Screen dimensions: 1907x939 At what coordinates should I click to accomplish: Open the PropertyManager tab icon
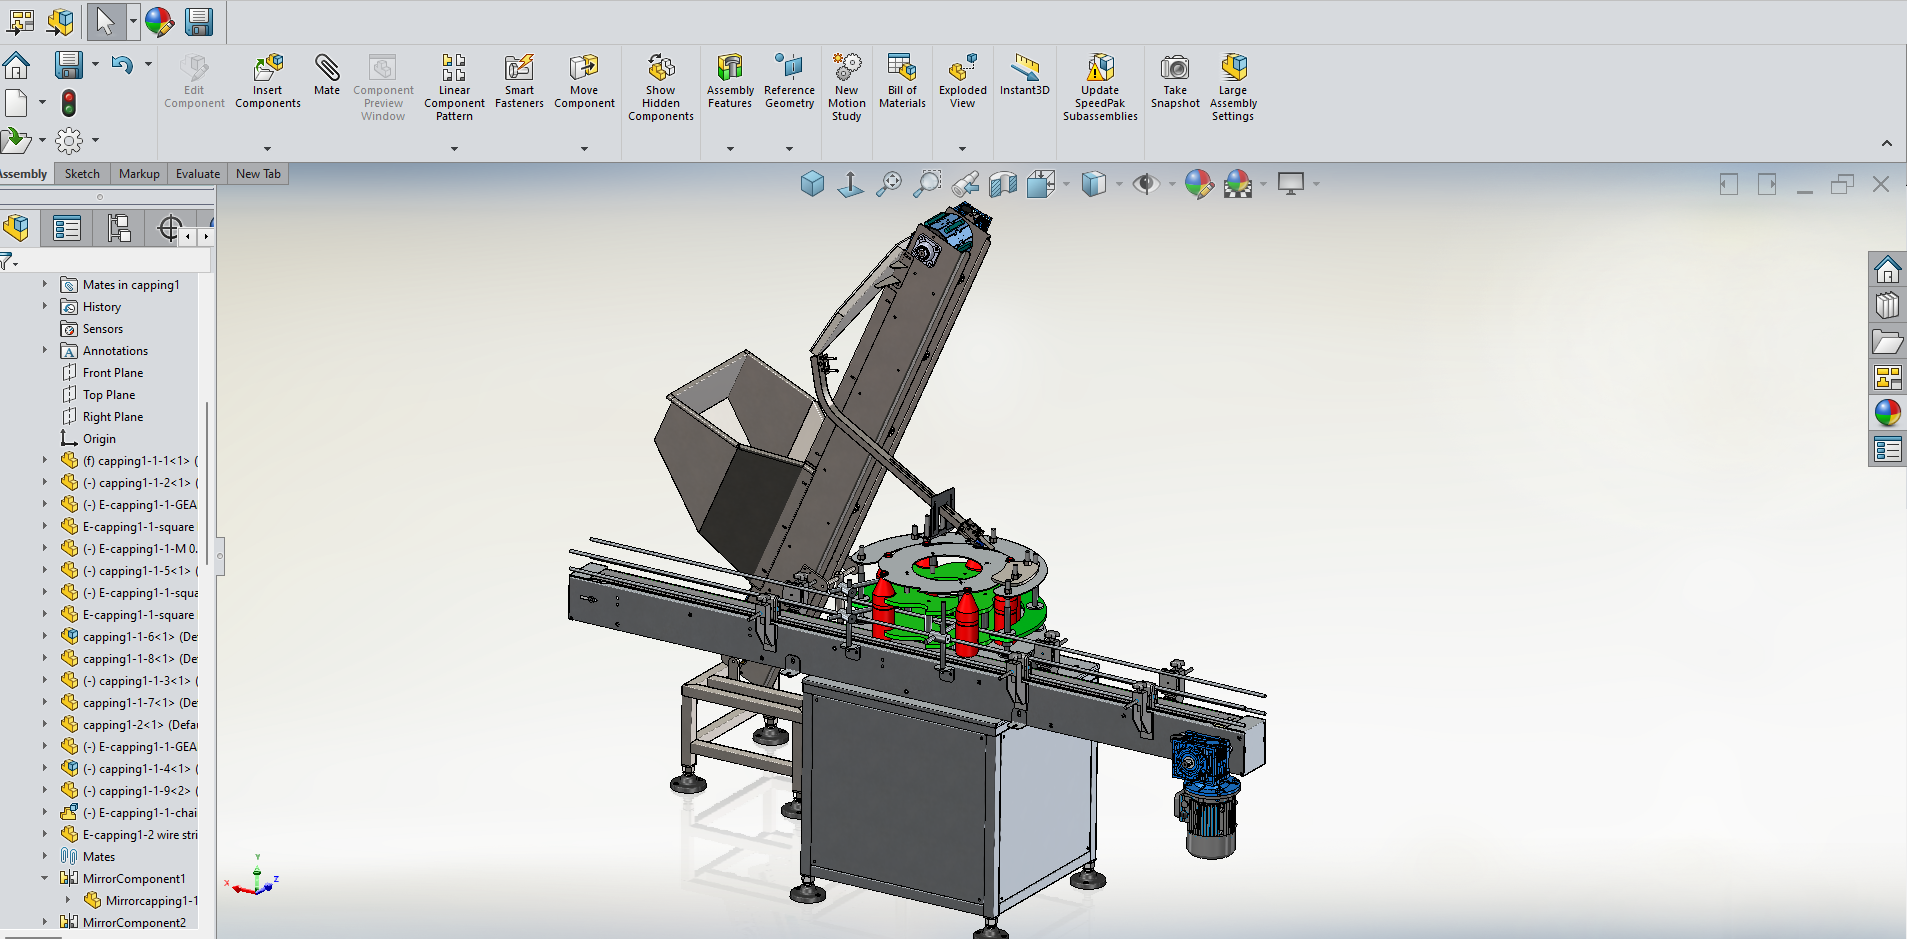click(67, 229)
